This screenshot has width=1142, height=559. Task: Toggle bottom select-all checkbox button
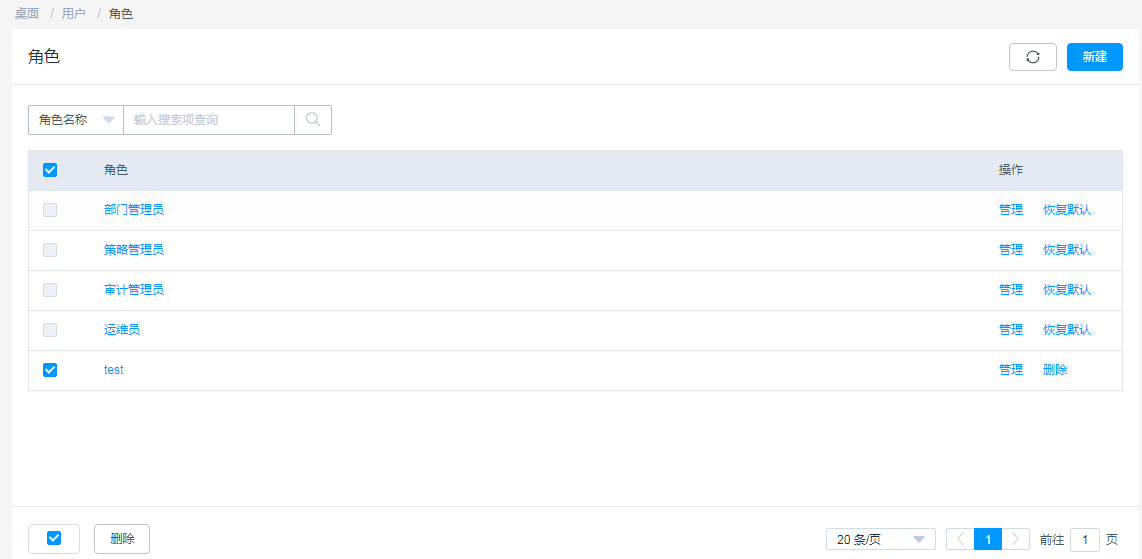[x=54, y=539]
